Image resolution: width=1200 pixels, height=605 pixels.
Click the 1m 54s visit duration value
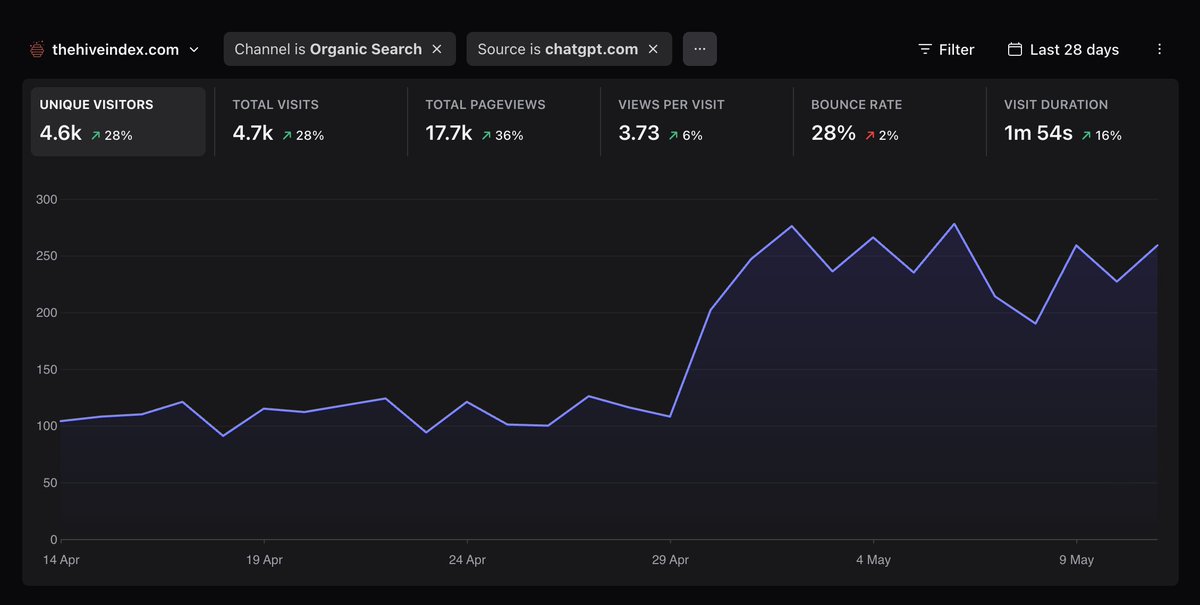pos(1039,132)
